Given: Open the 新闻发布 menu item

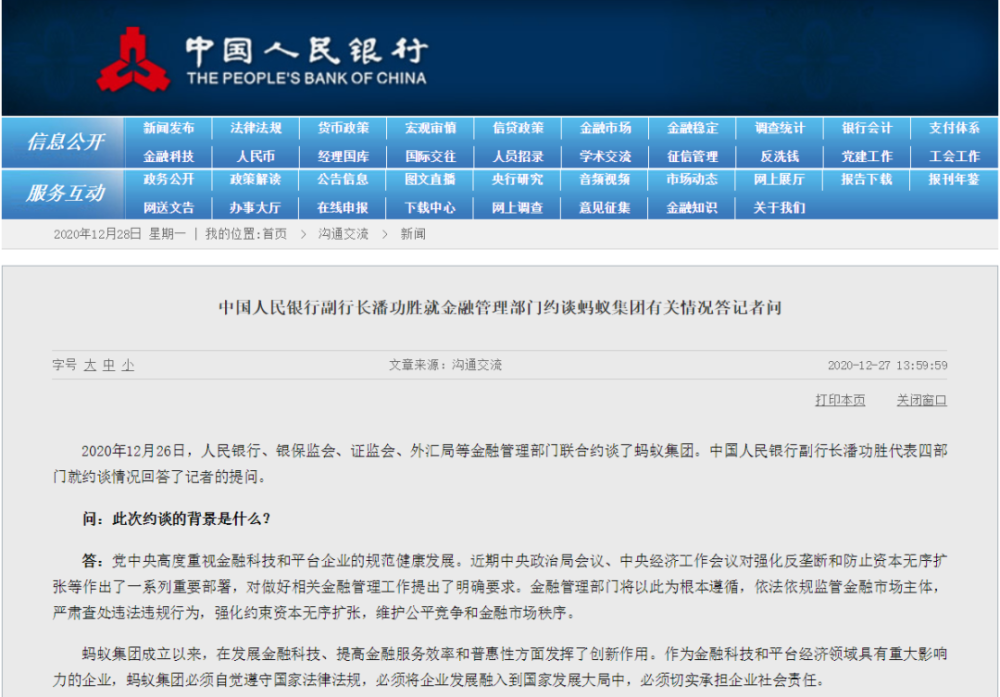Looking at the screenshot, I should (168, 128).
